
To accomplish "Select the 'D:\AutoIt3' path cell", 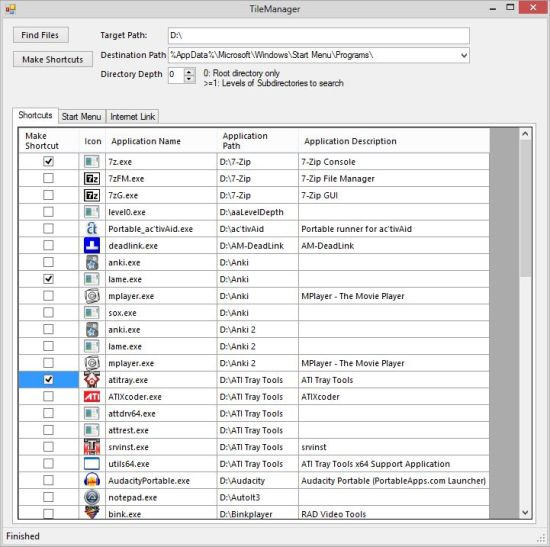I will pyautogui.click(x=258, y=498).
